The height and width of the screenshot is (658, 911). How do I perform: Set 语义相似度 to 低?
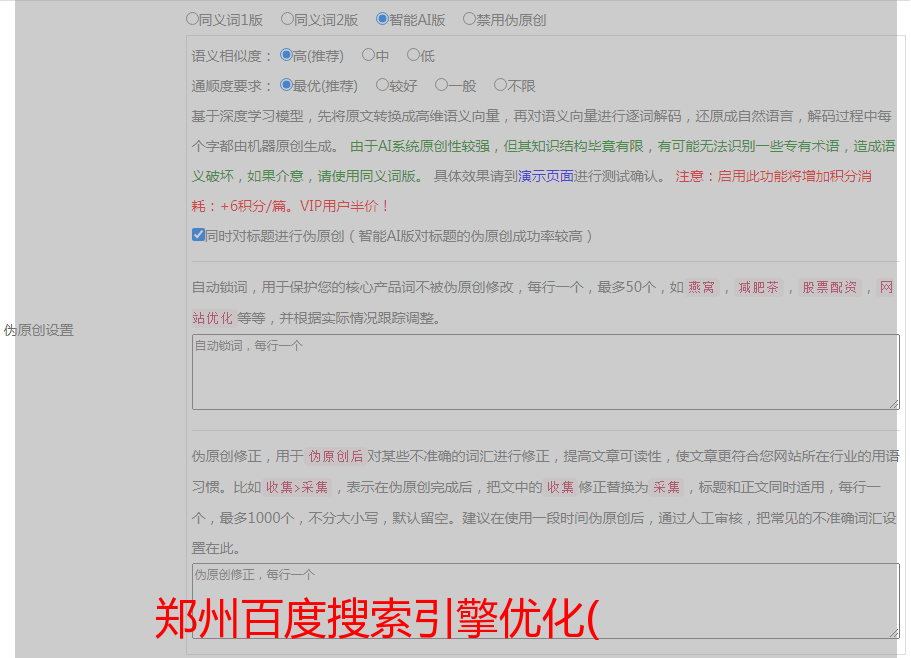[x=413, y=55]
